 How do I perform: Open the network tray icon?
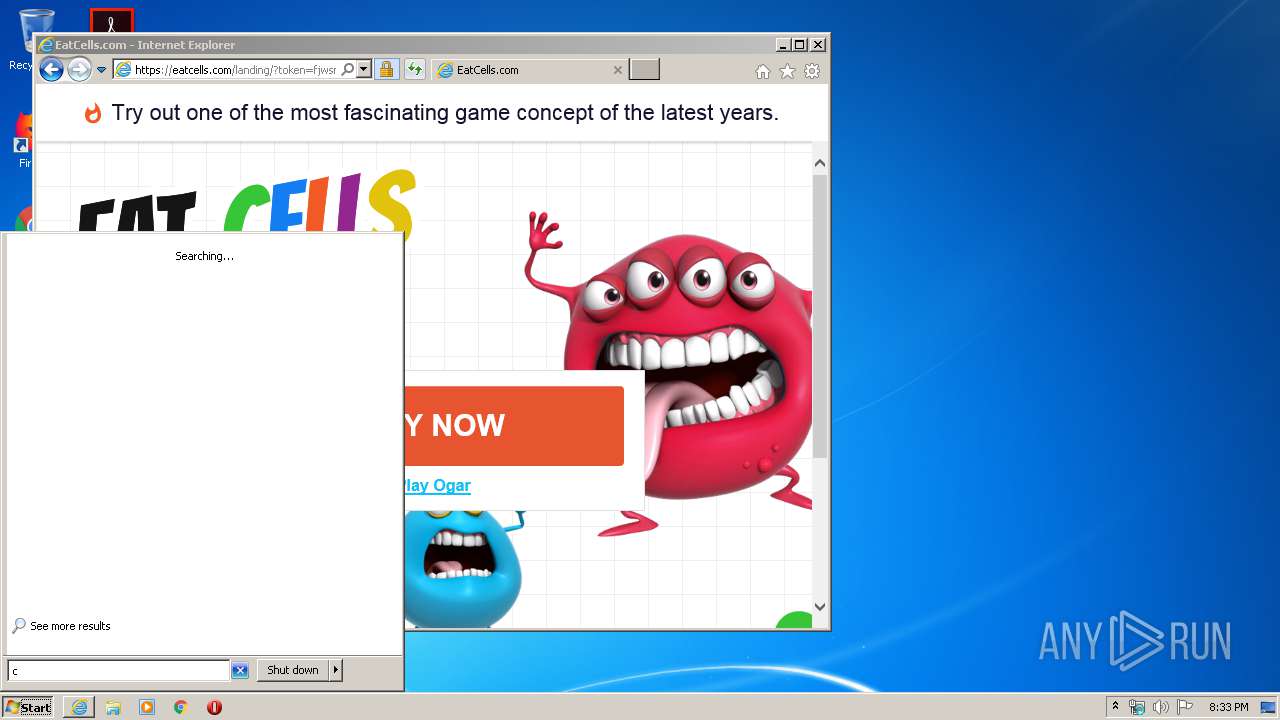1137,707
